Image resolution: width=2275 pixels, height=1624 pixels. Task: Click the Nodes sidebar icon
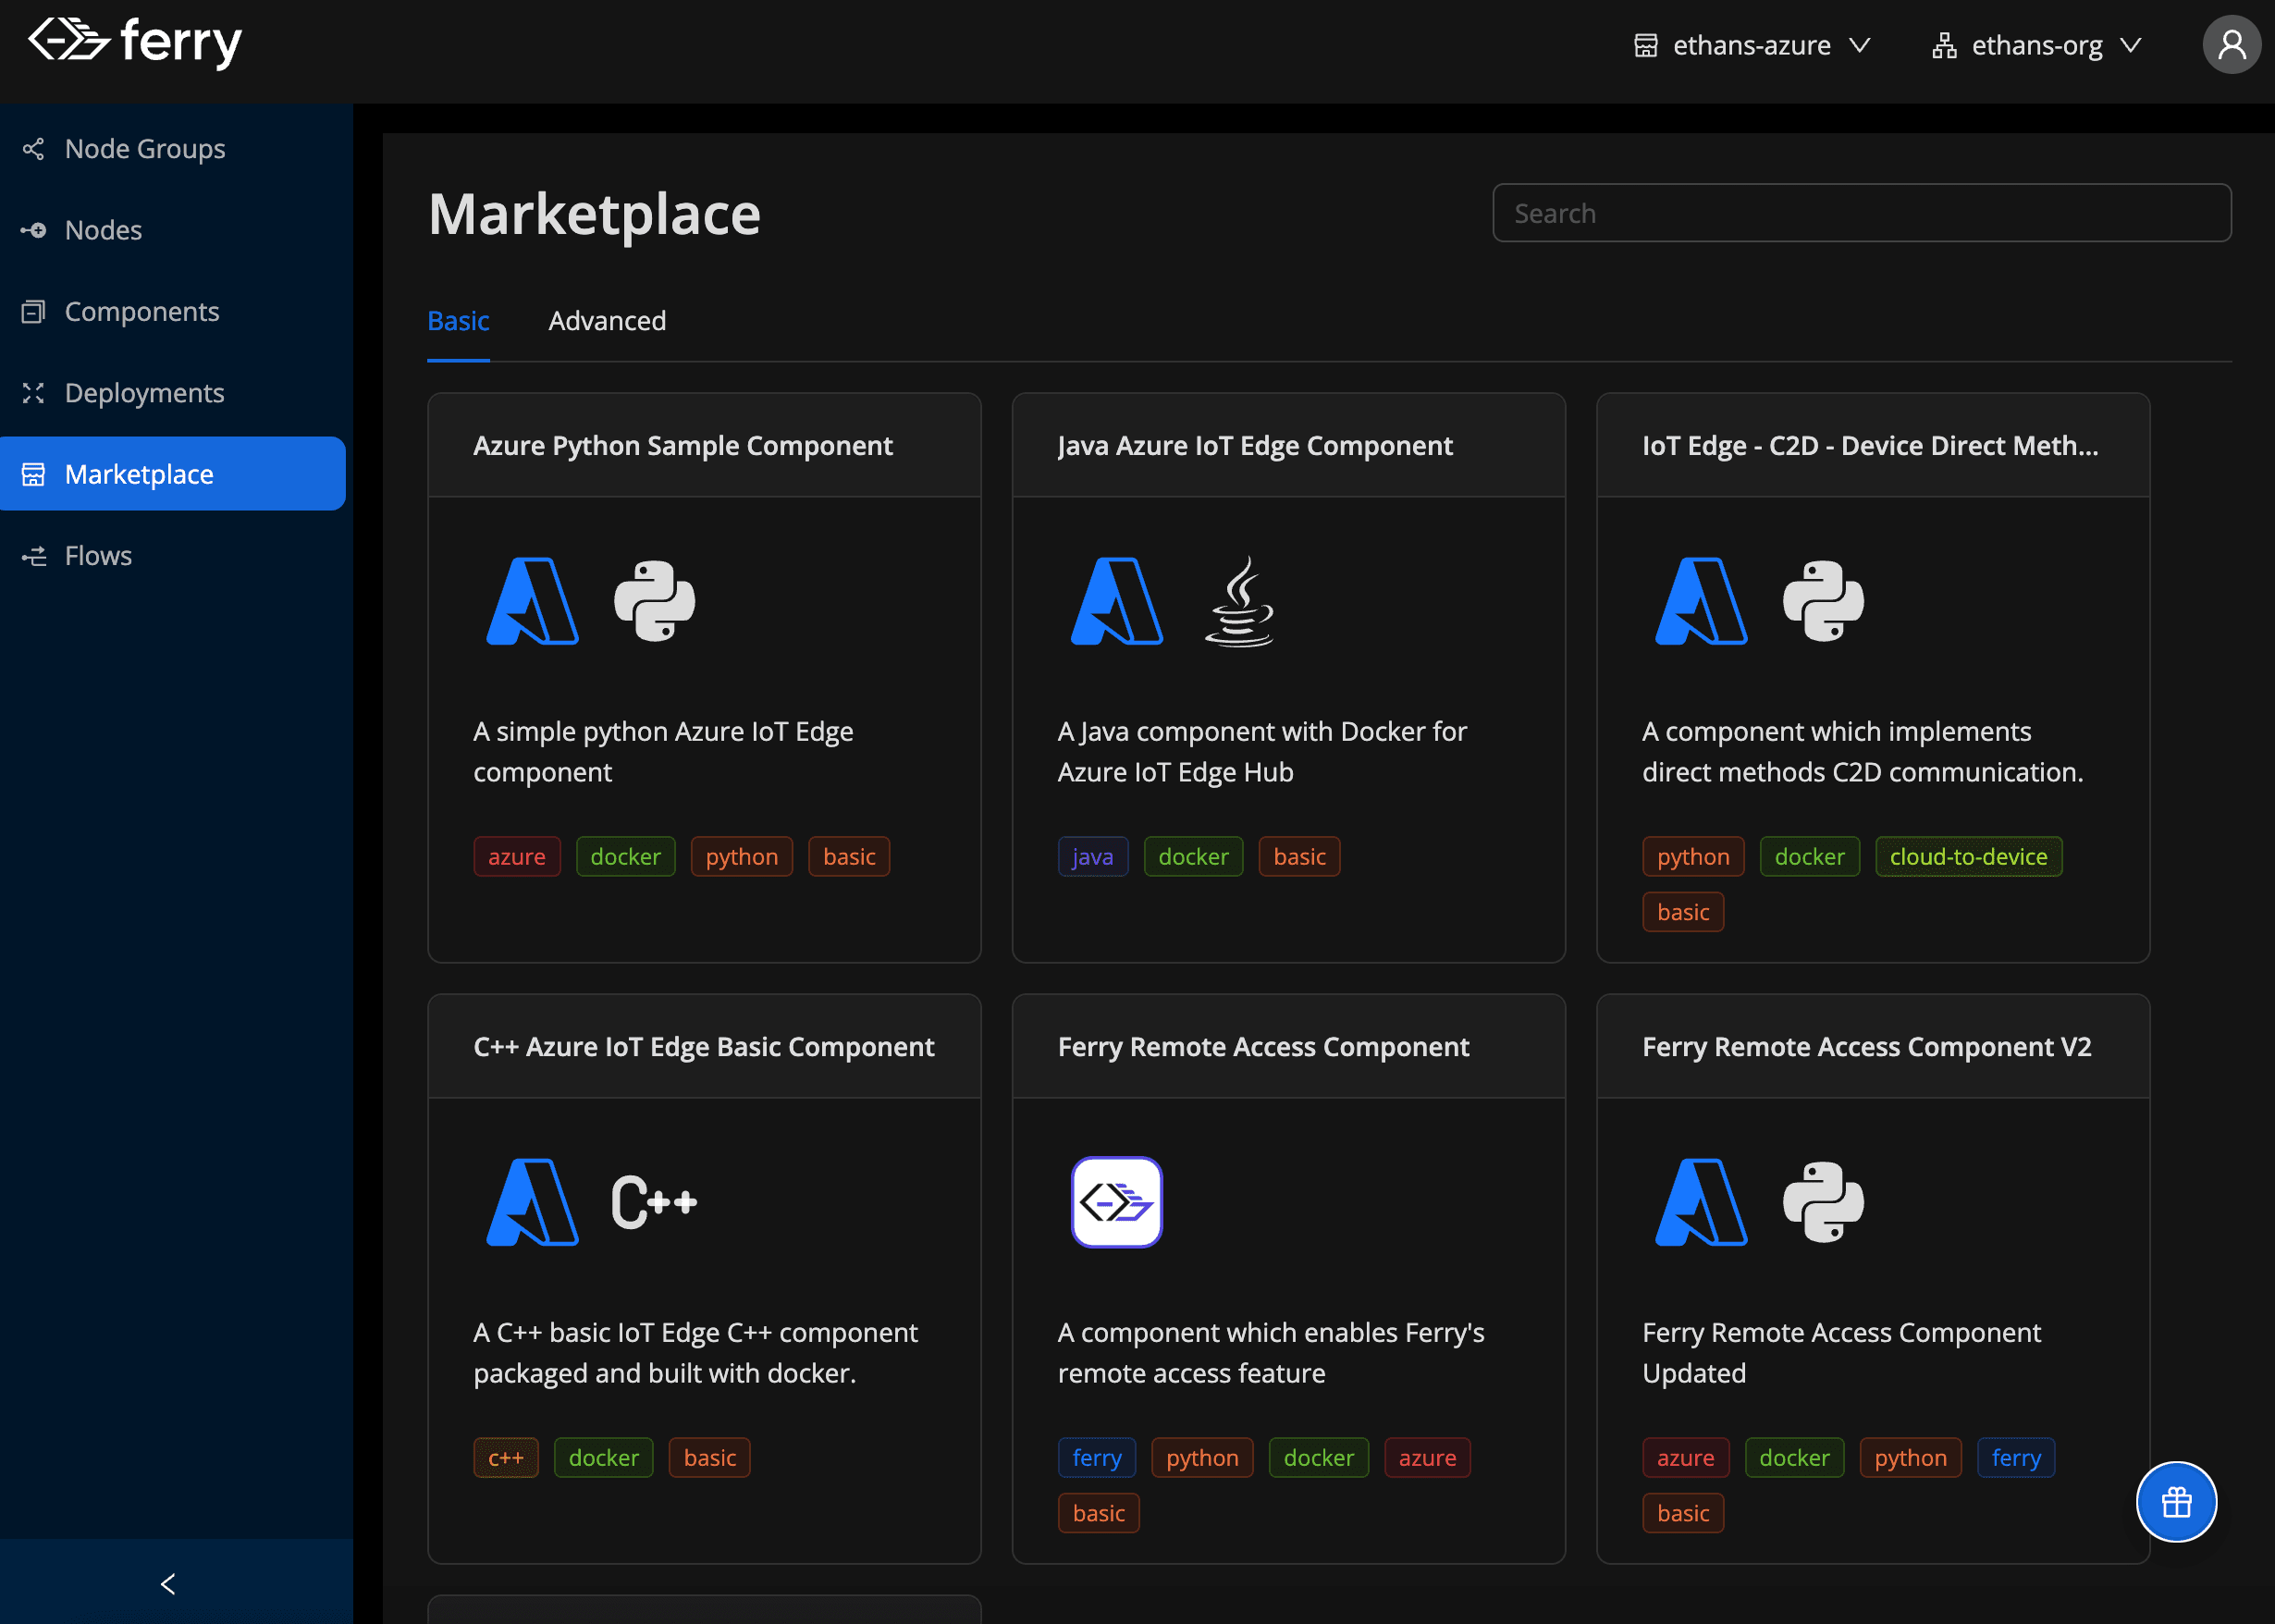point(34,230)
